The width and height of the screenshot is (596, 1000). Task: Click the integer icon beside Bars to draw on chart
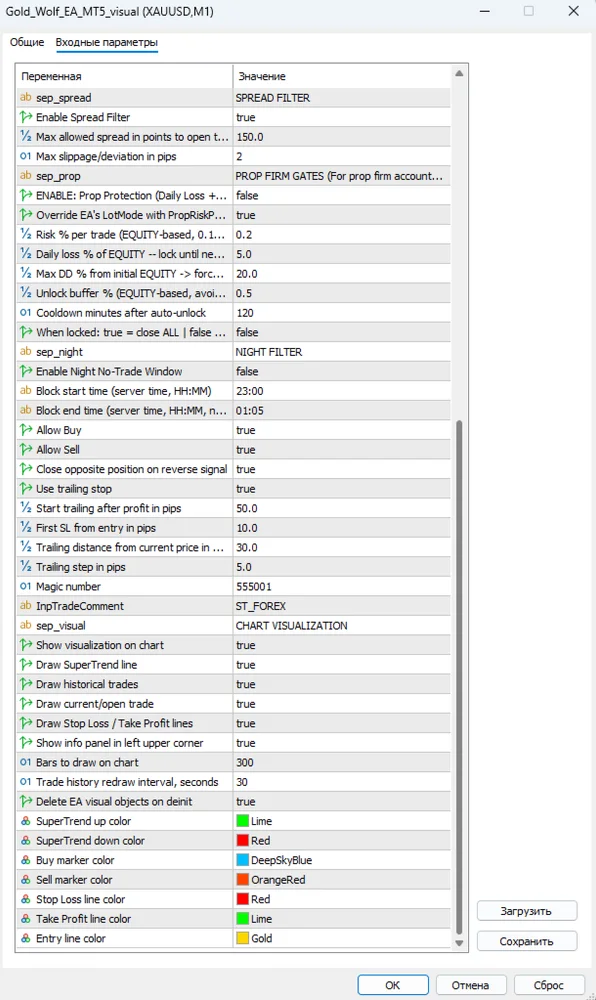(25, 763)
